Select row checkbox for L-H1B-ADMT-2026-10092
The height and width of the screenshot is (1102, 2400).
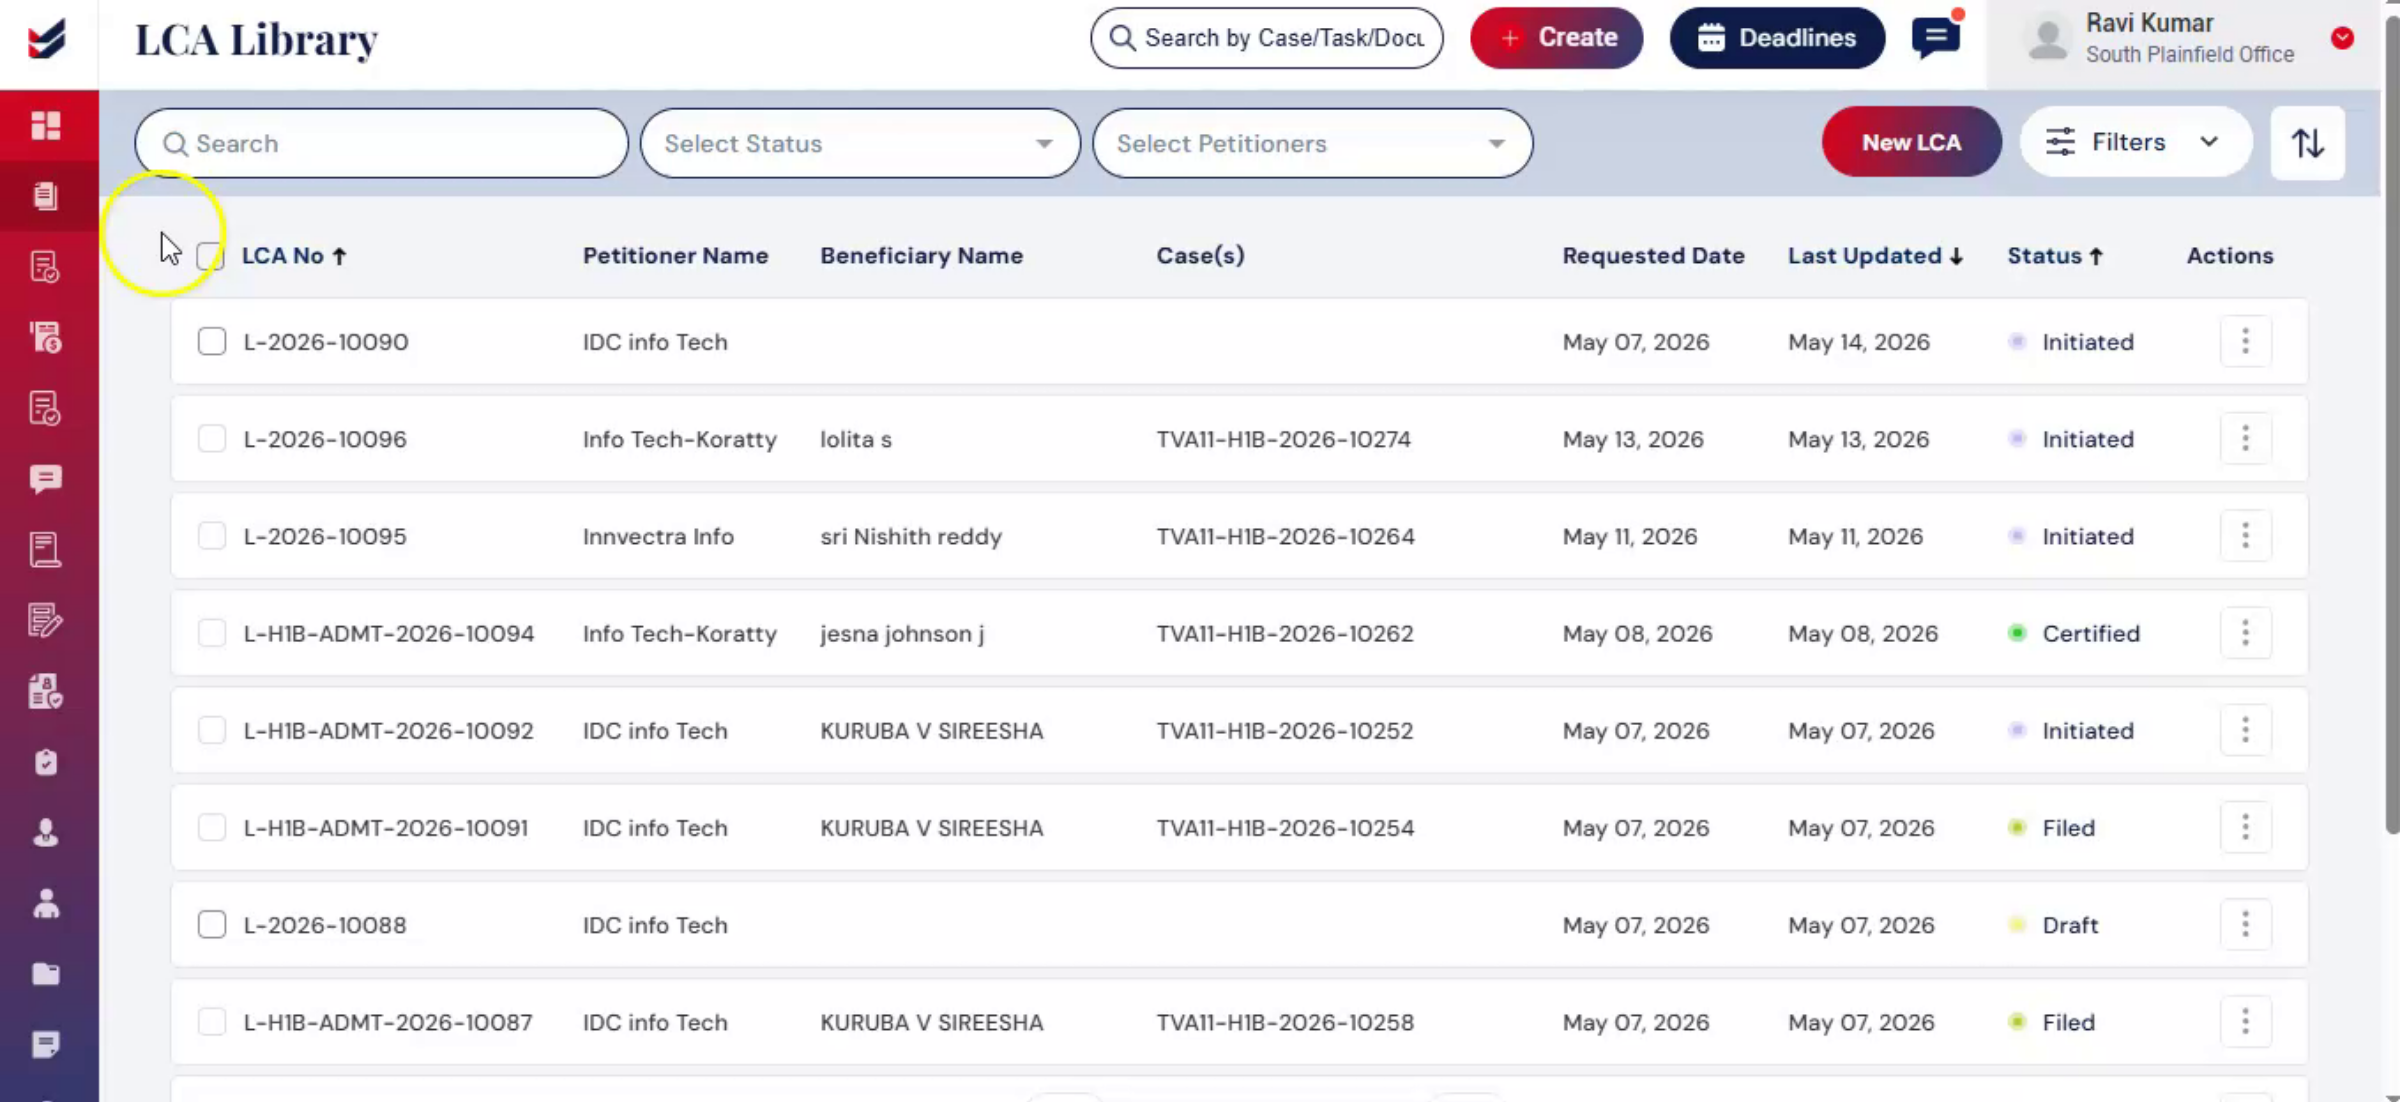(212, 731)
